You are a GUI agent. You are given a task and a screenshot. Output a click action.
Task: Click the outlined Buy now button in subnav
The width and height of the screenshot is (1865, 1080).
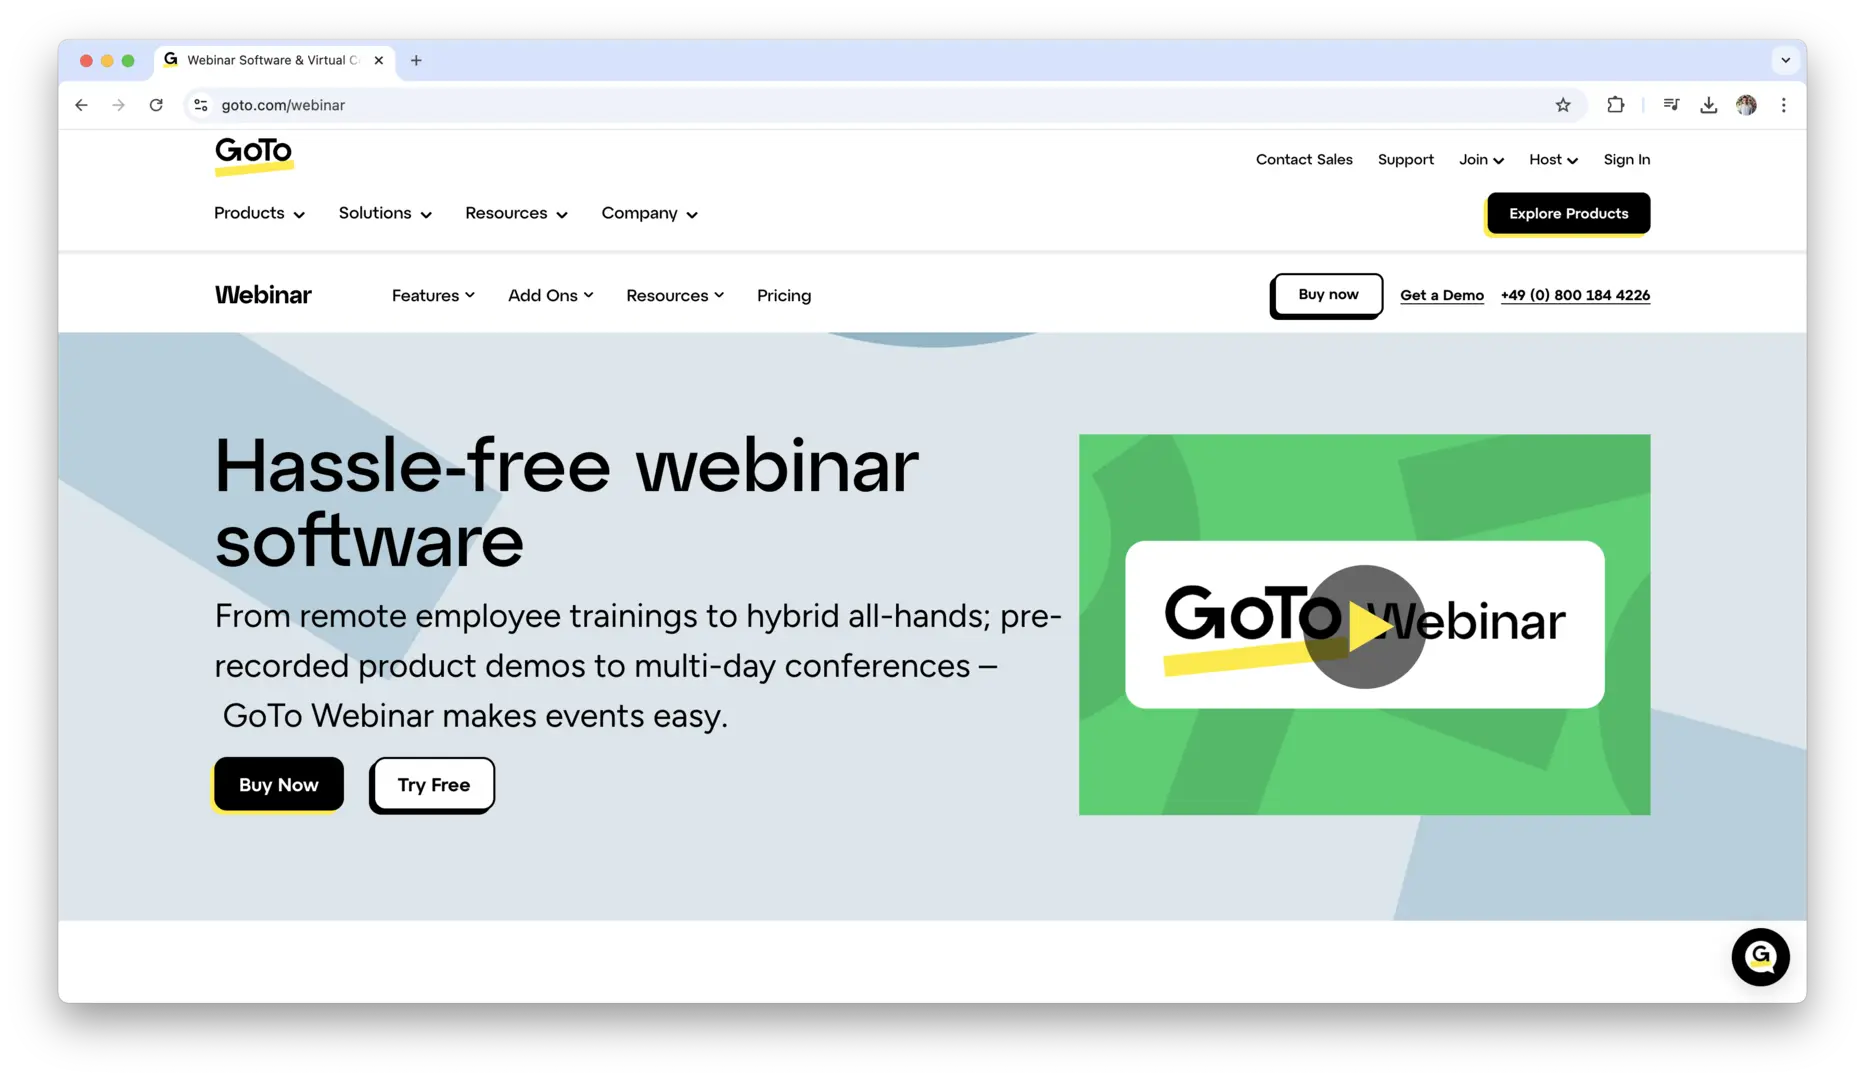click(x=1327, y=295)
